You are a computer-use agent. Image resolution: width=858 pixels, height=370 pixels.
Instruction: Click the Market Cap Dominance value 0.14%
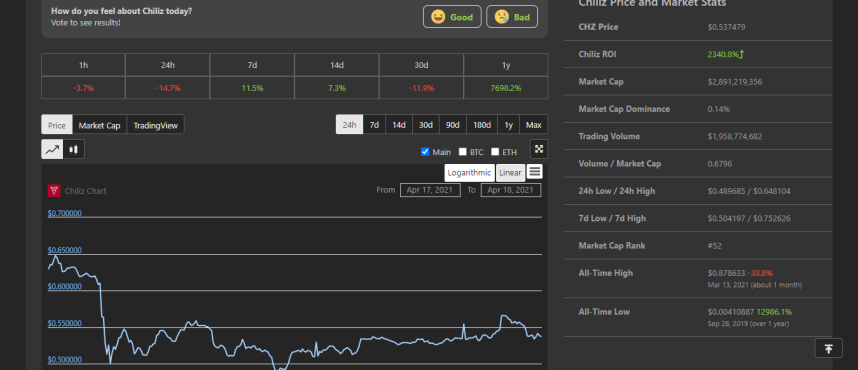click(x=718, y=109)
